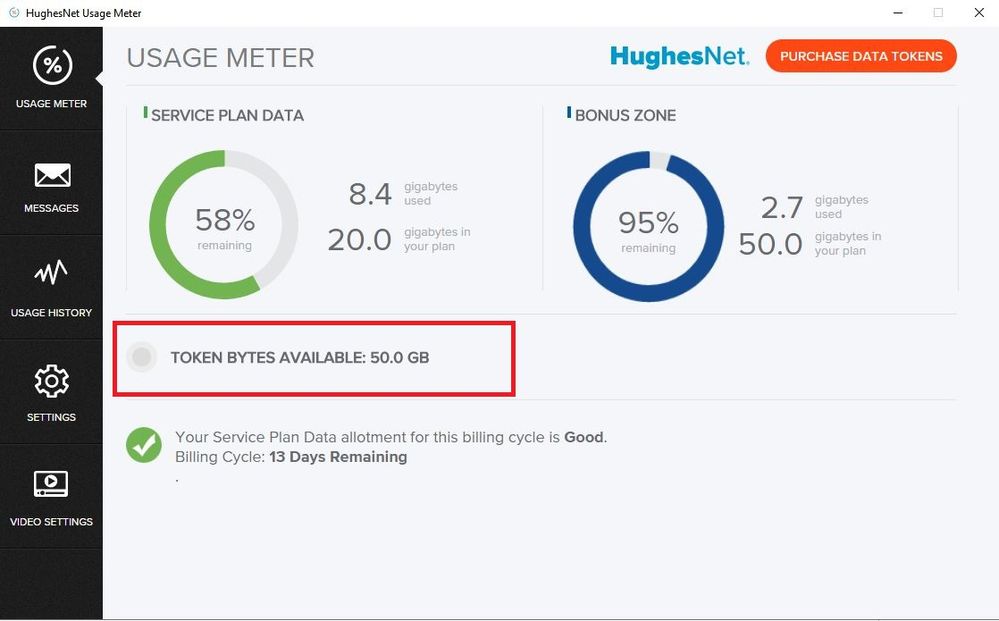Open the Messages envelope icon
Screen dimensions: 999x621
pos(52,176)
